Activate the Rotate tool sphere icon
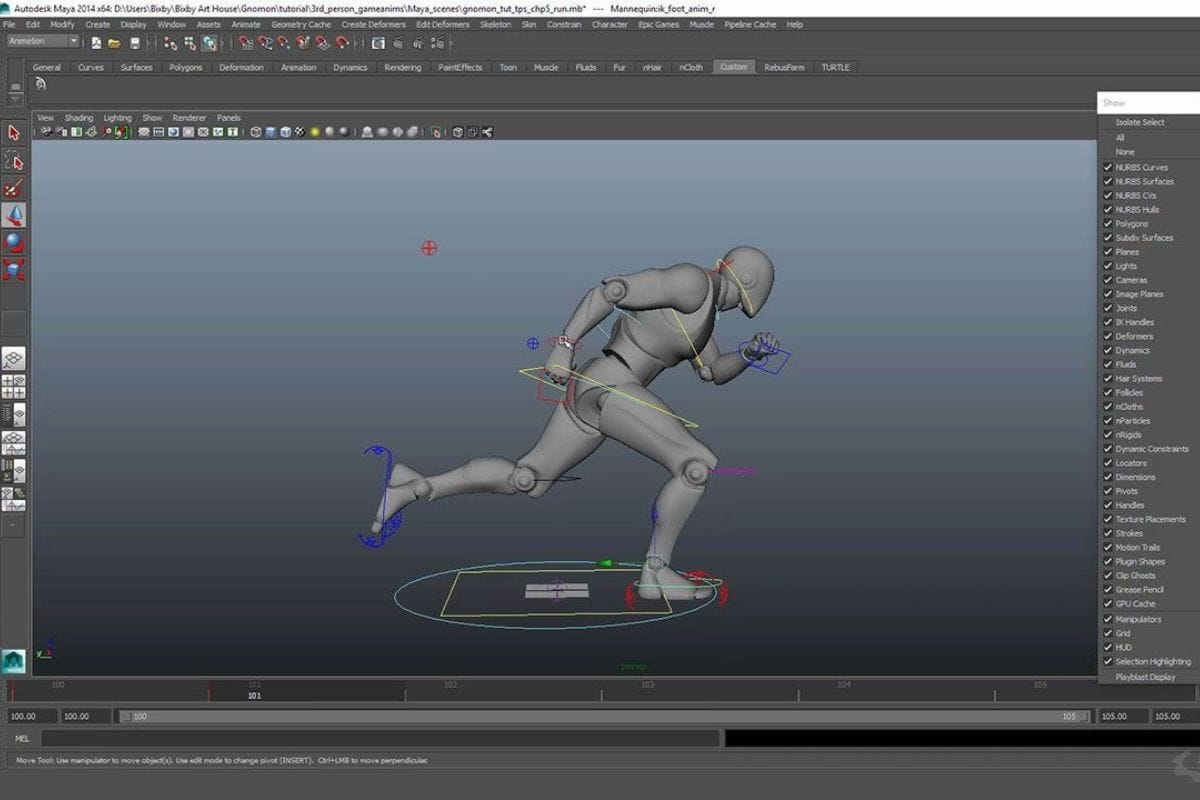Image resolution: width=1200 pixels, height=800 pixels. [x=14, y=242]
